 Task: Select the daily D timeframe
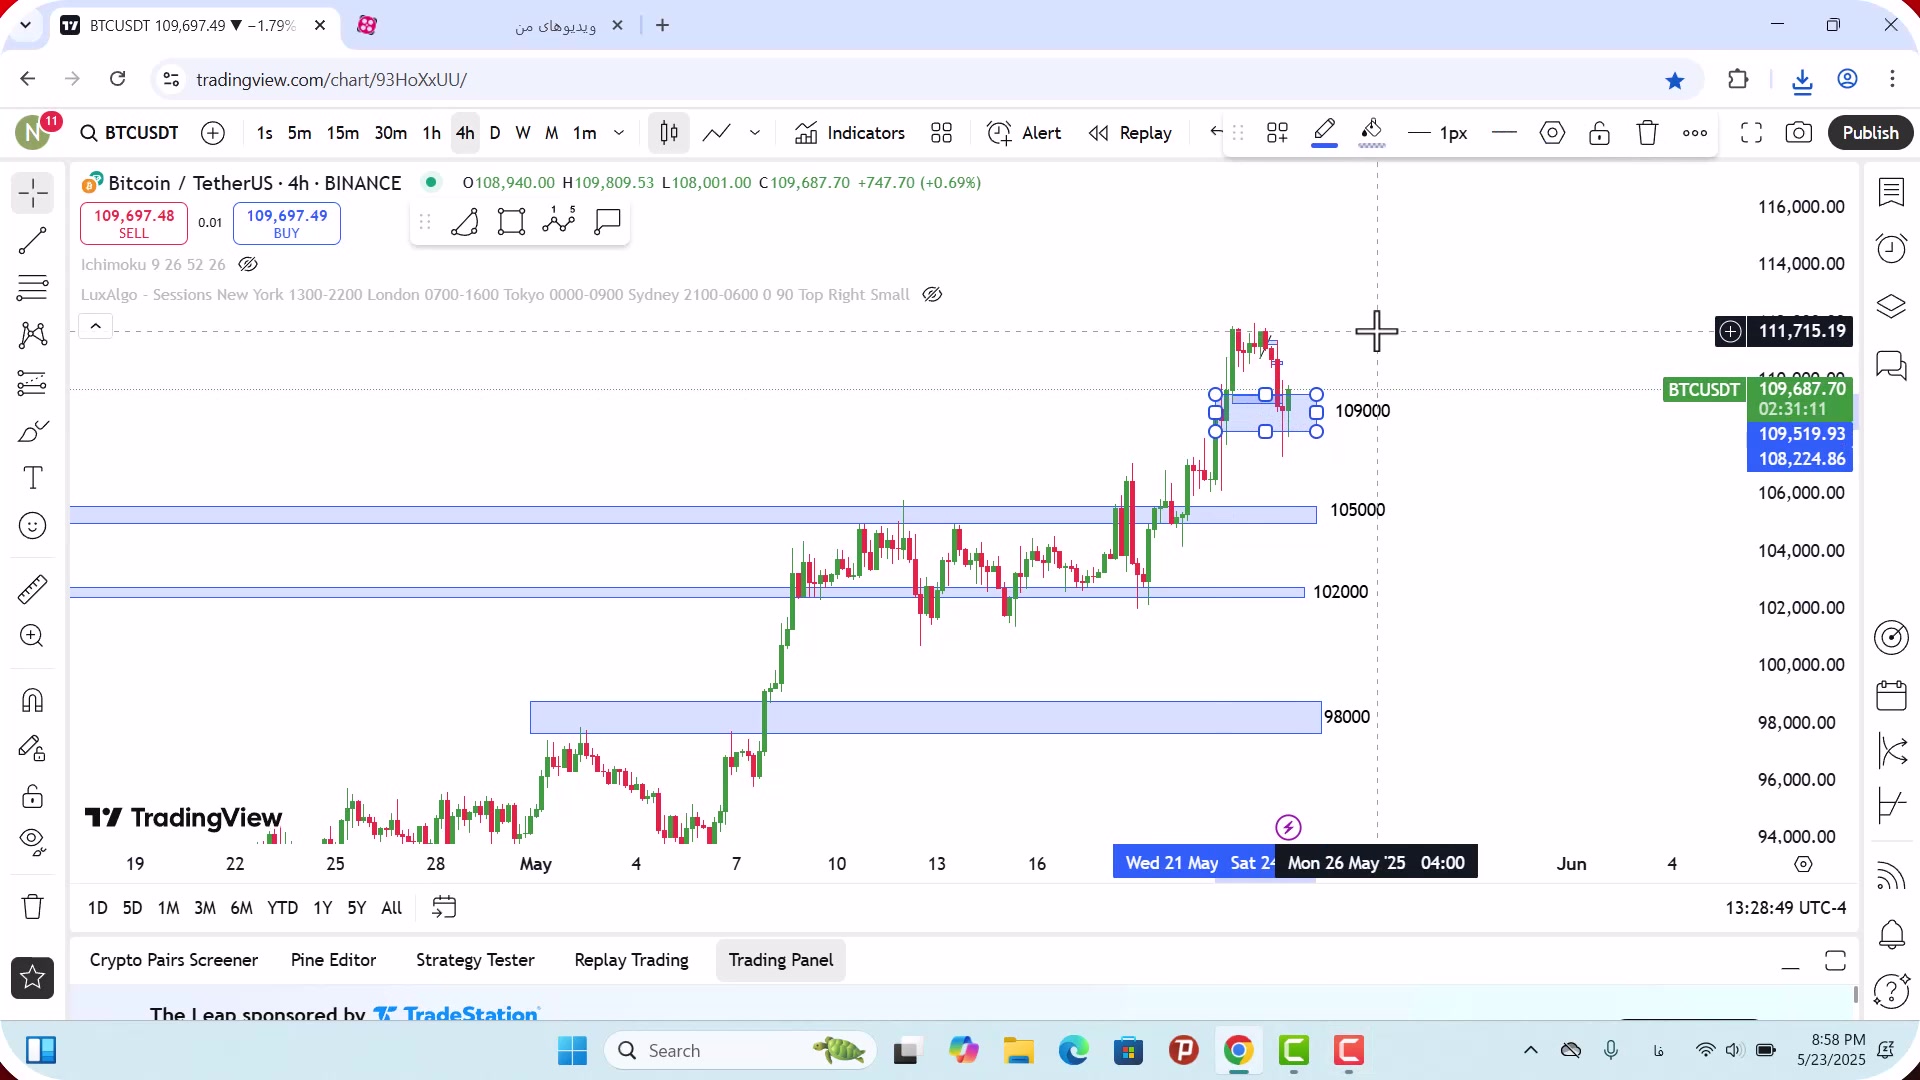(x=495, y=133)
